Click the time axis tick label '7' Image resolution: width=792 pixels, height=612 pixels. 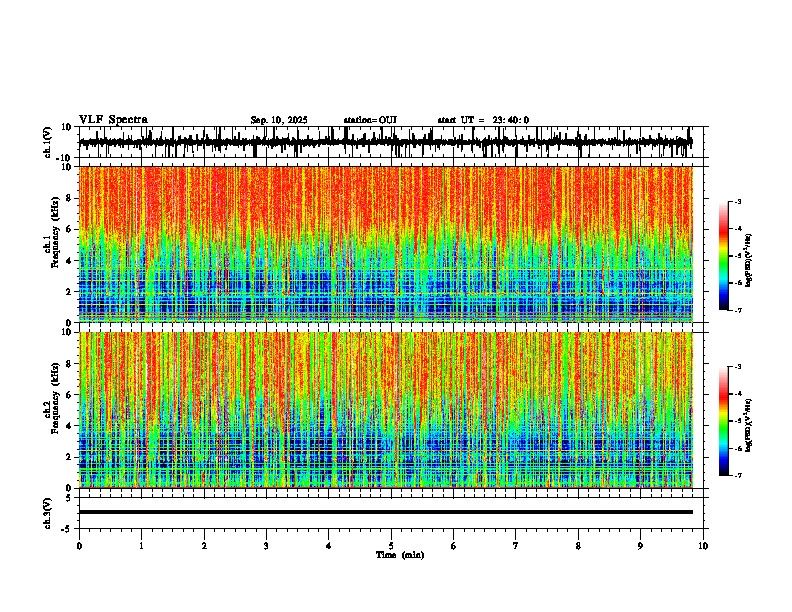click(516, 546)
